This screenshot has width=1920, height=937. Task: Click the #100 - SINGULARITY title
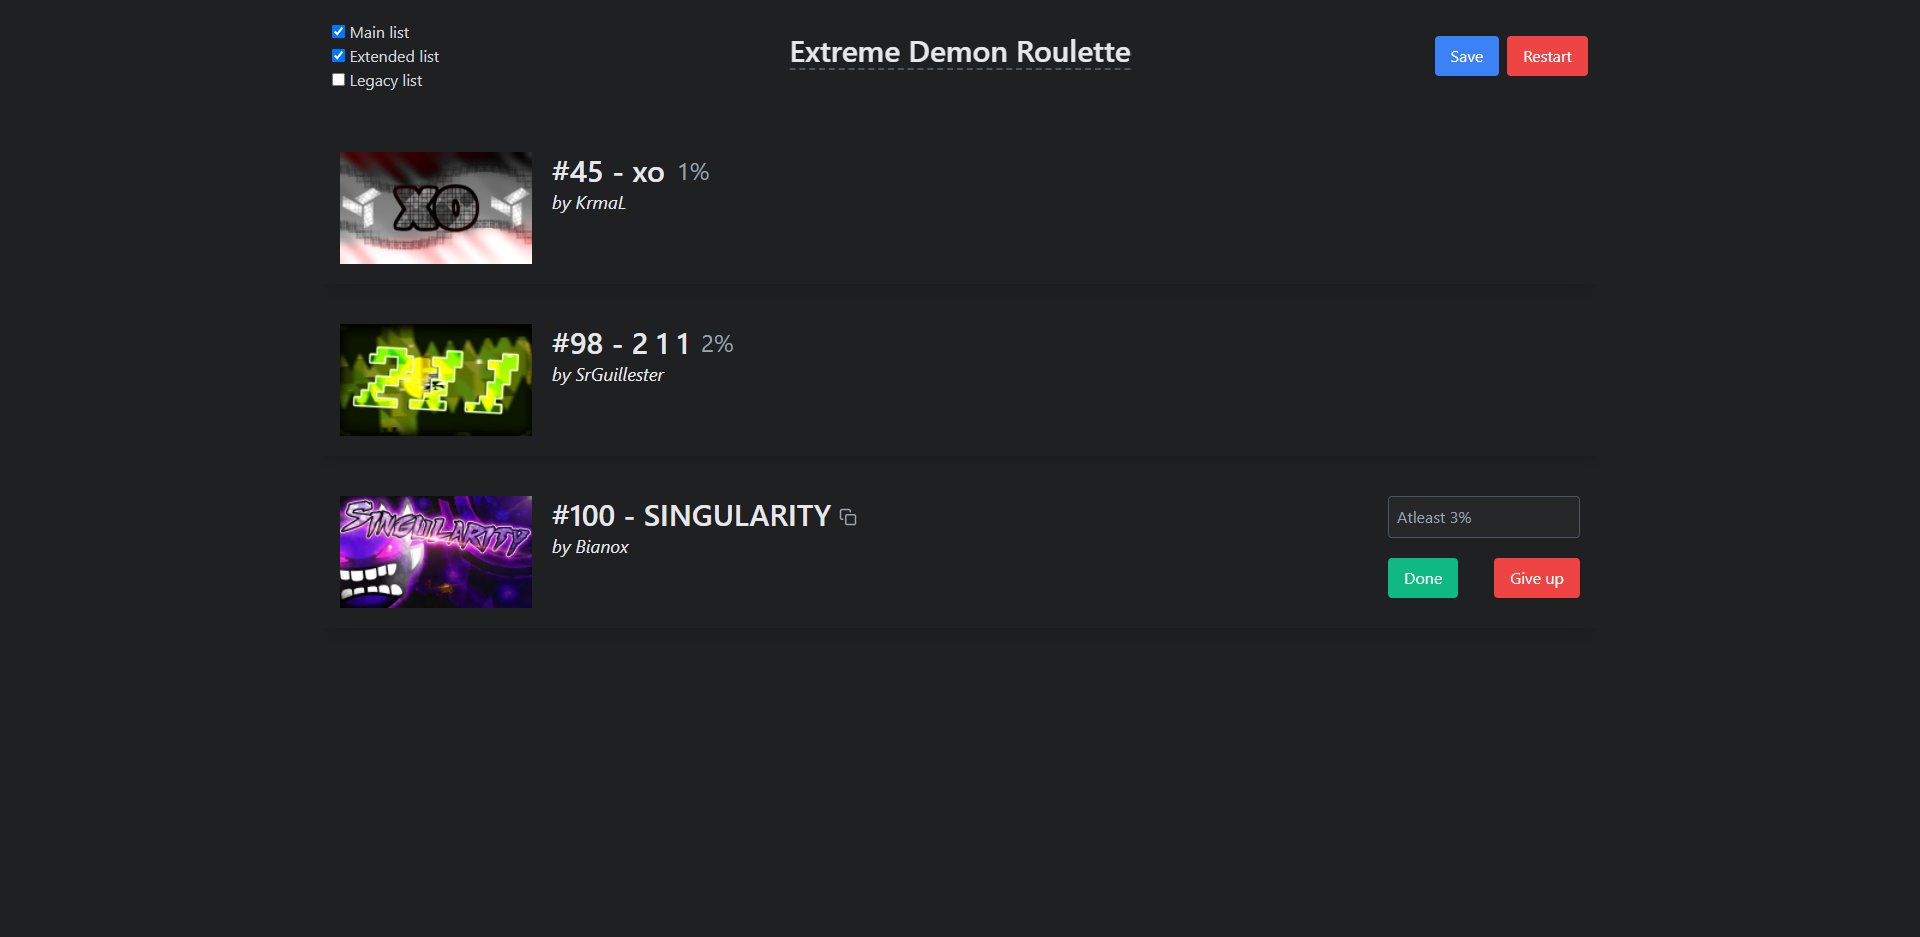click(691, 516)
